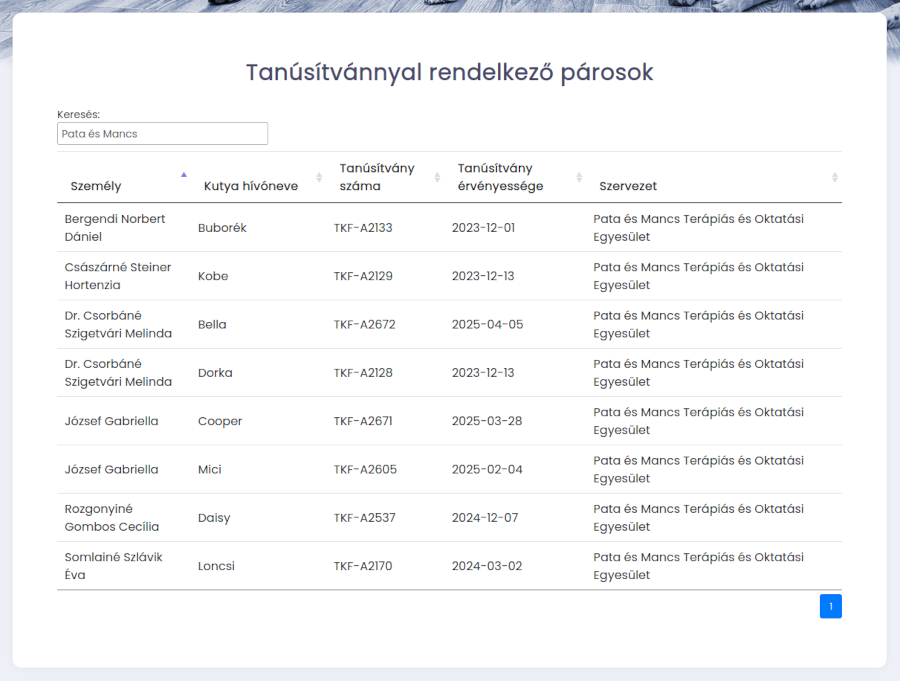The width and height of the screenshot is (900, 681).
Task: Sort by Személy column header
Action: tap(124, 177)
